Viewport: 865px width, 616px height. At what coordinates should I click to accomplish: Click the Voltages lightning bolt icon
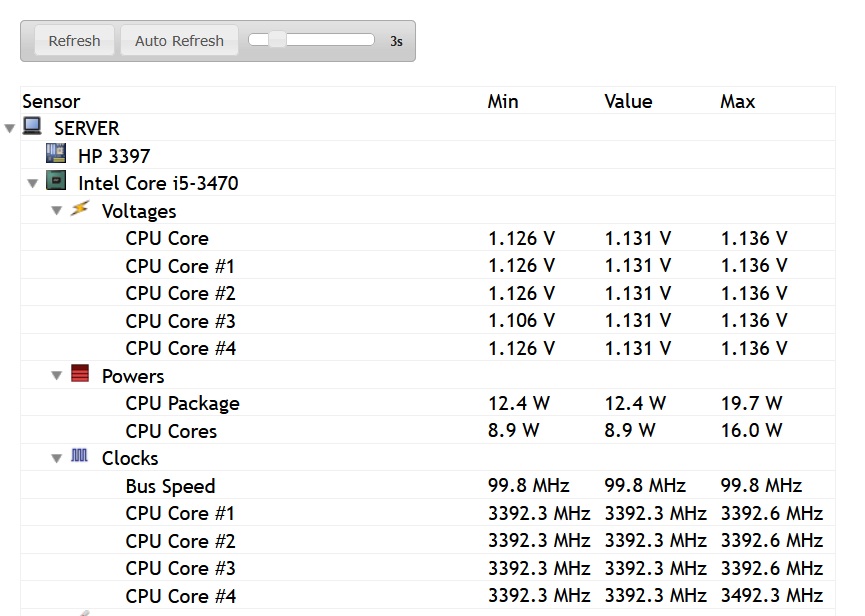click(80, 208)
